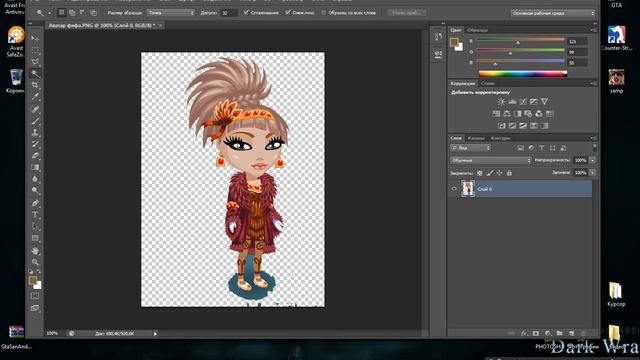Choose Add to selection mode
640x360 pixels.
(72, 13)
